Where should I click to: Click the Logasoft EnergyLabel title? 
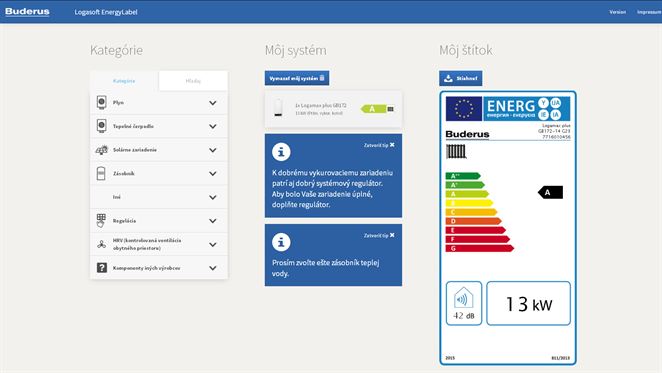(106, 12)
